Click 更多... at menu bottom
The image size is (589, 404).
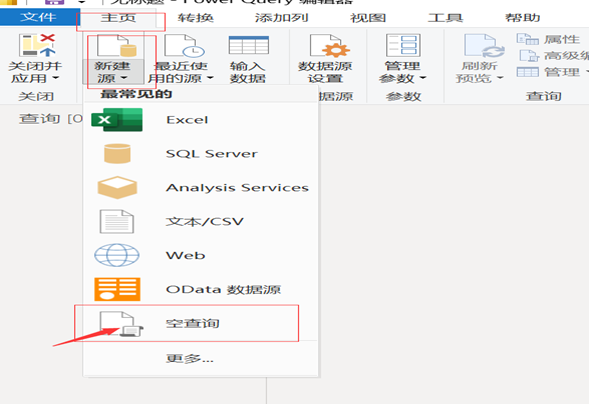[190, 358]
